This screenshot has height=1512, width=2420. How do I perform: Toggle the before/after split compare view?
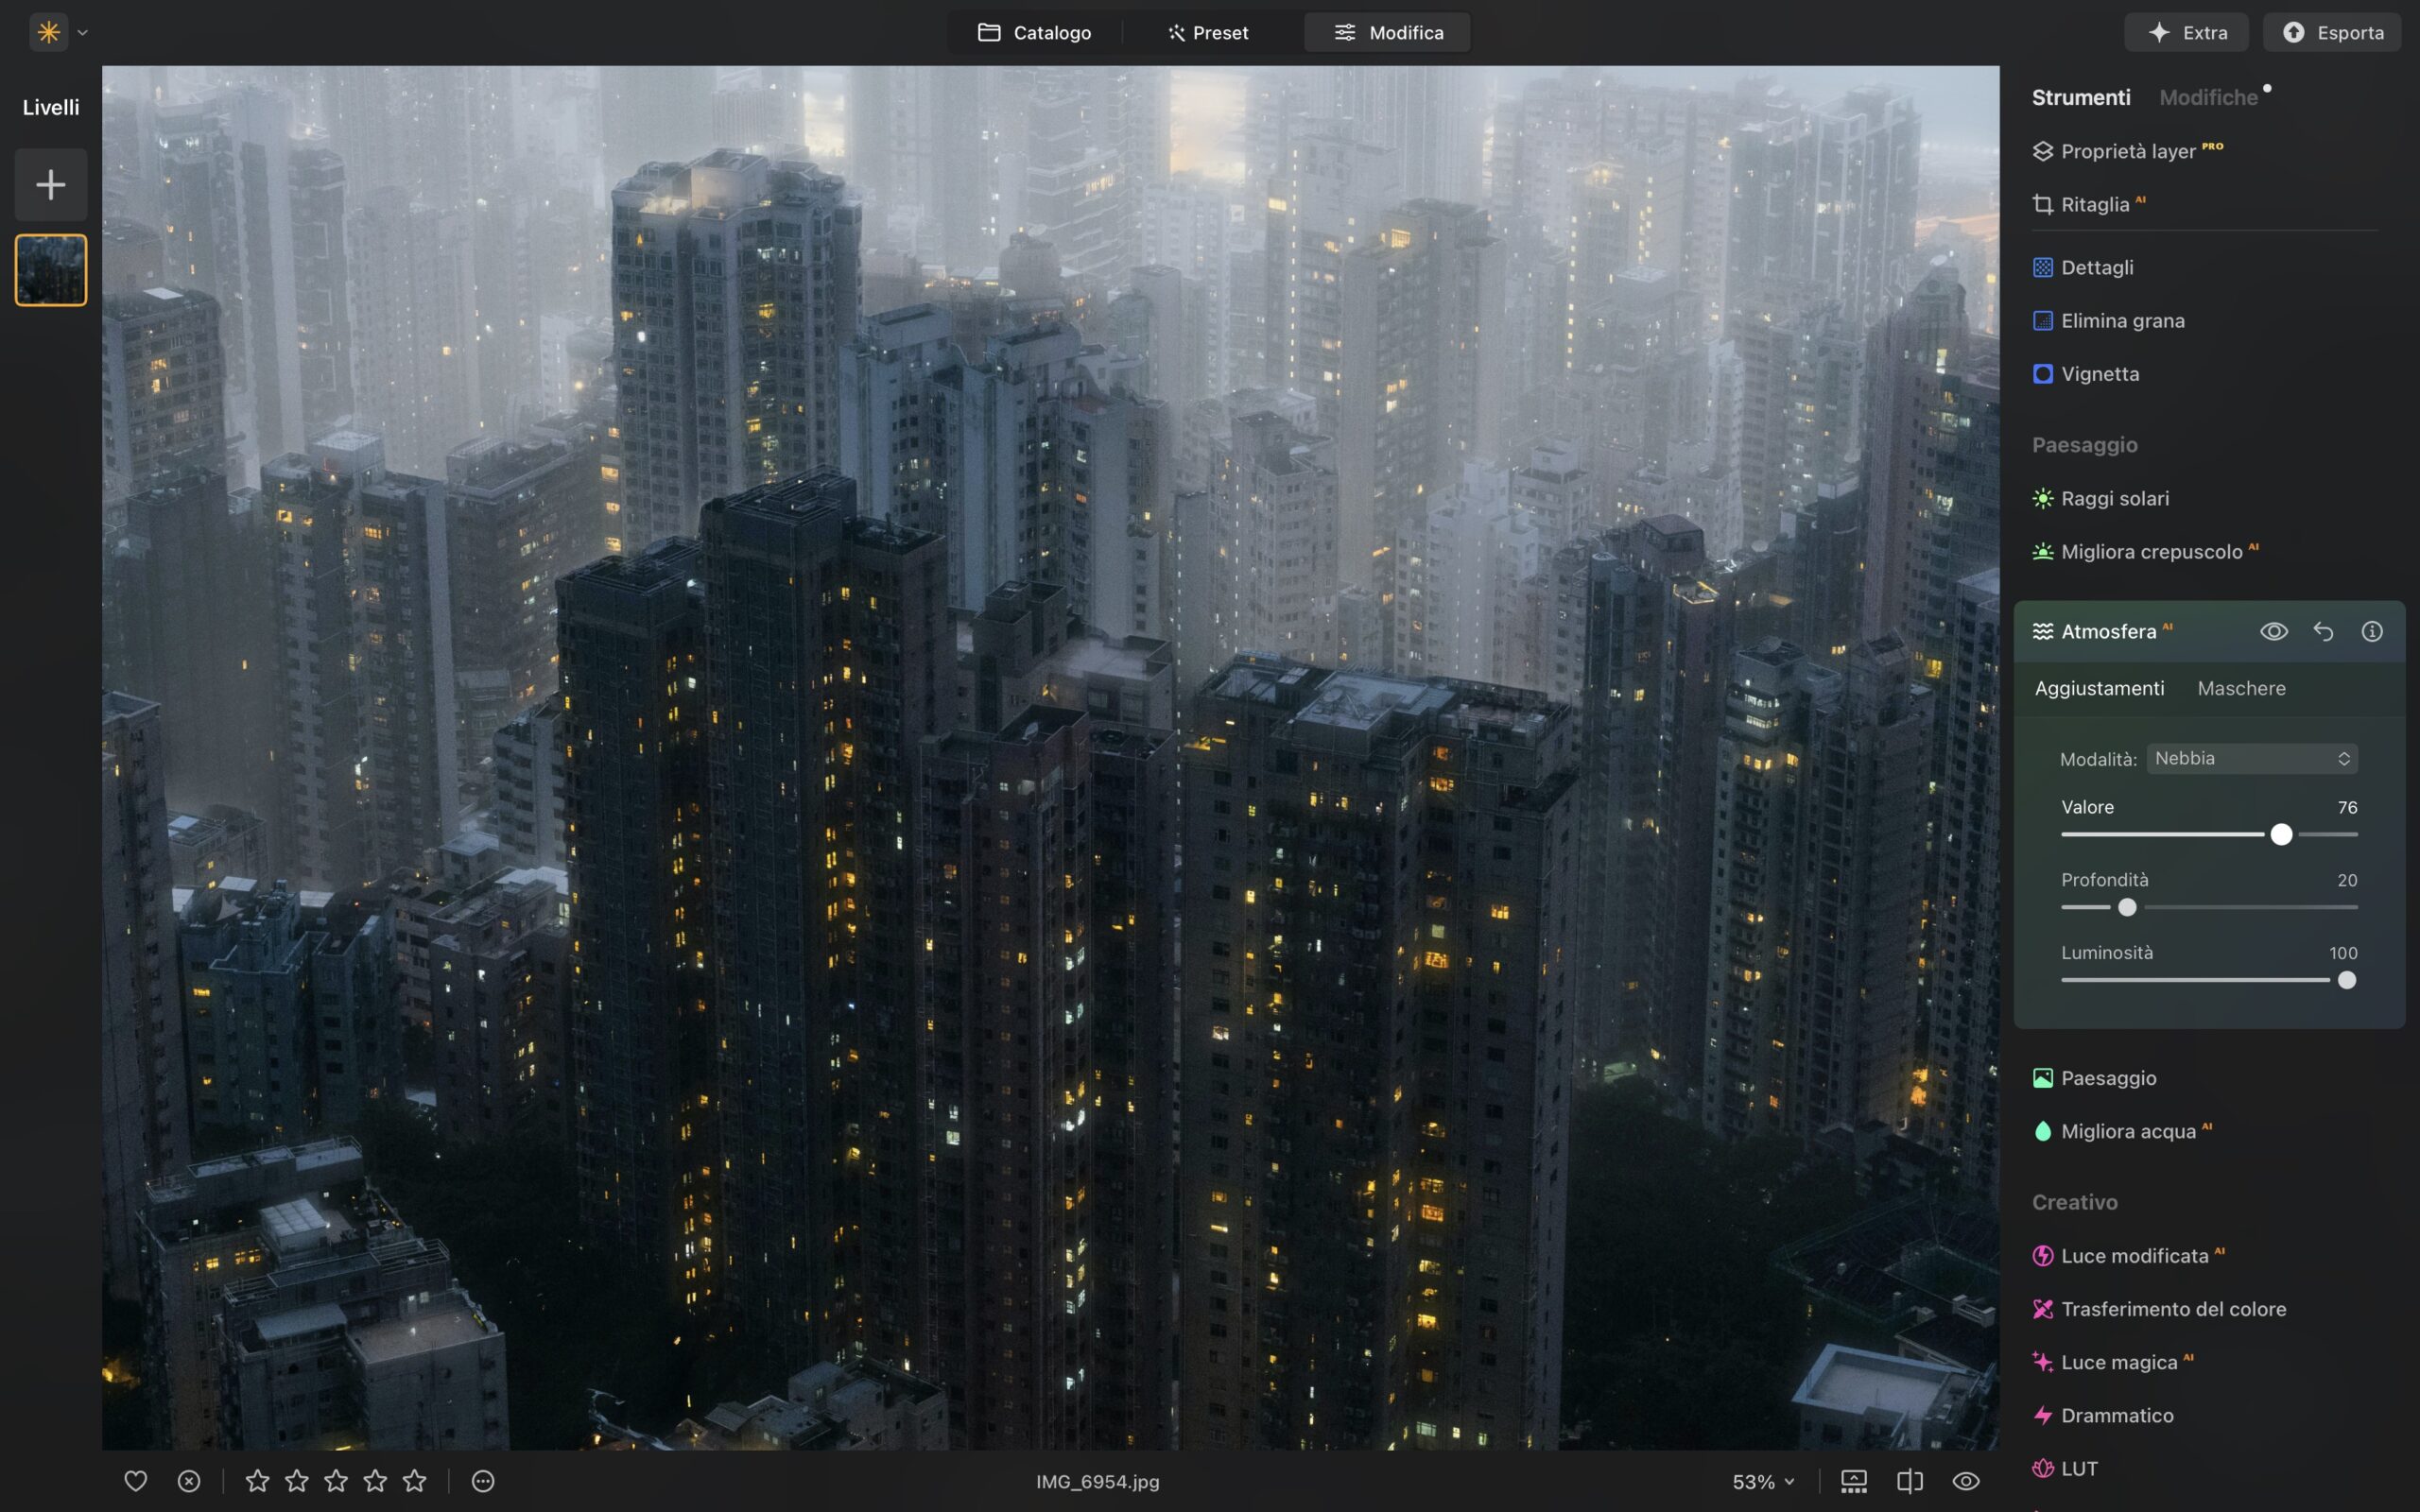point(1910,1481)
